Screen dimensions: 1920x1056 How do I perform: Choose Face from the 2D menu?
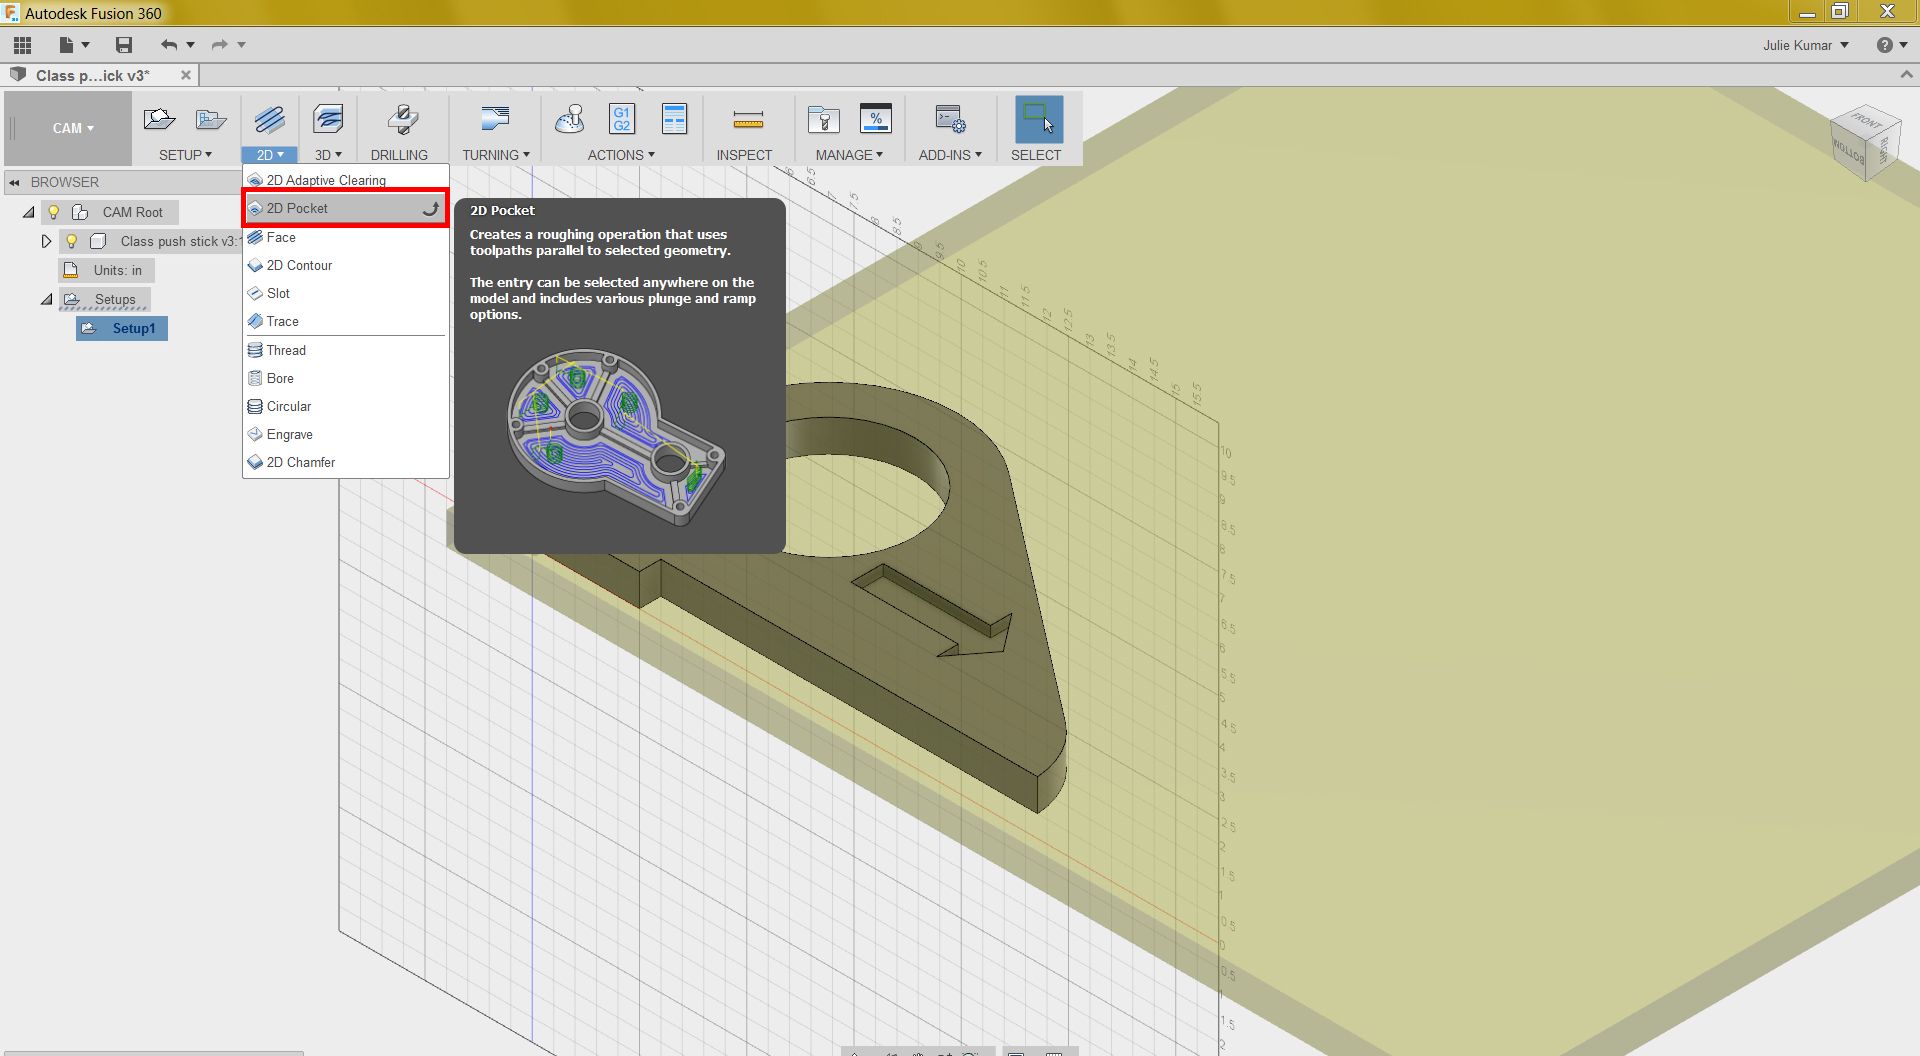[x=280, y=237]
